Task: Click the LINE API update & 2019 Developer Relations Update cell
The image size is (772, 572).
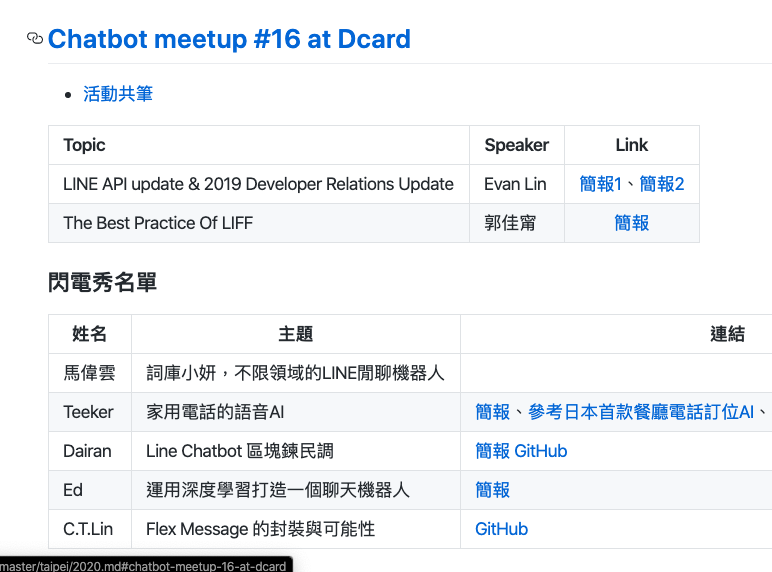Action: (259, 184)
